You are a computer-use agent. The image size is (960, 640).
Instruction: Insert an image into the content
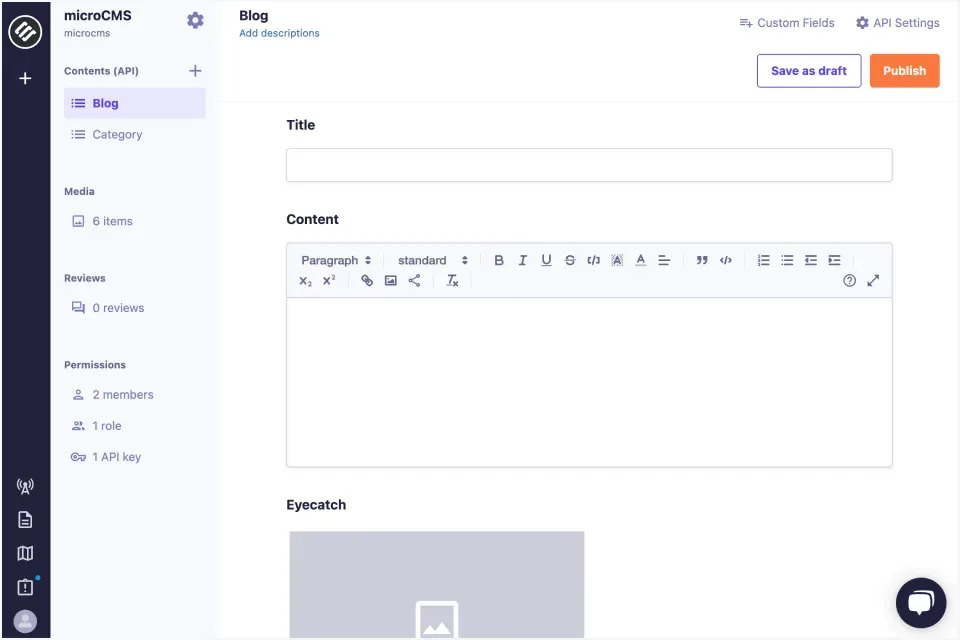390,281
